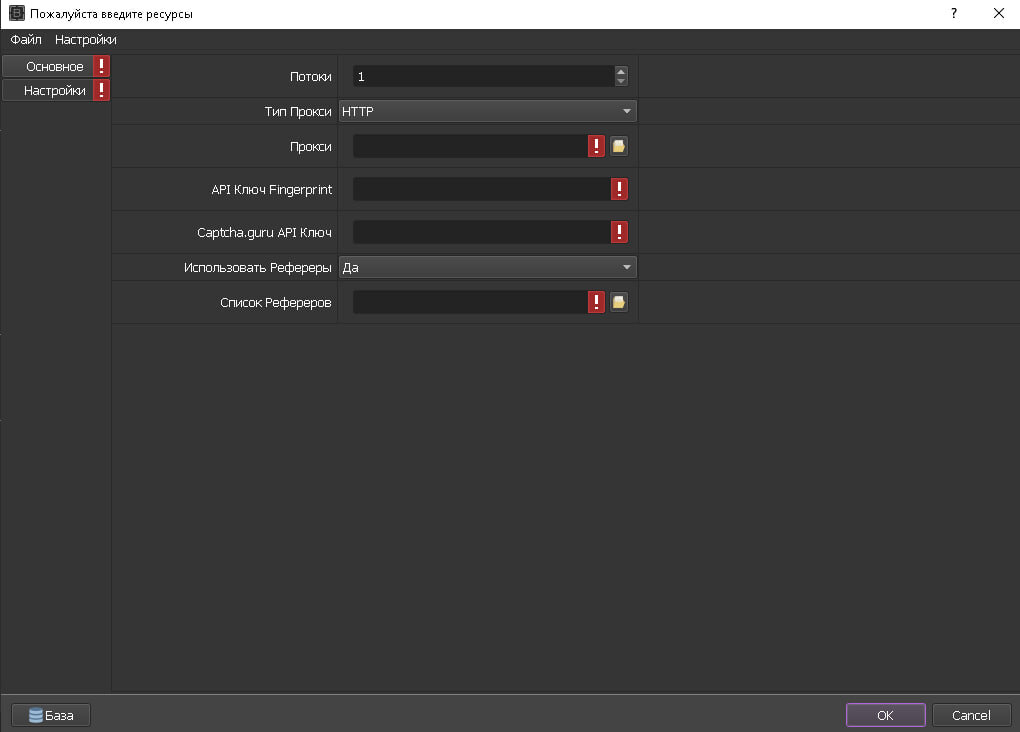Image resolution: width=1020 pixels, height=732 pixels.
Task: Open the Настройки menu in menu bar
Action: pos(86,40)
